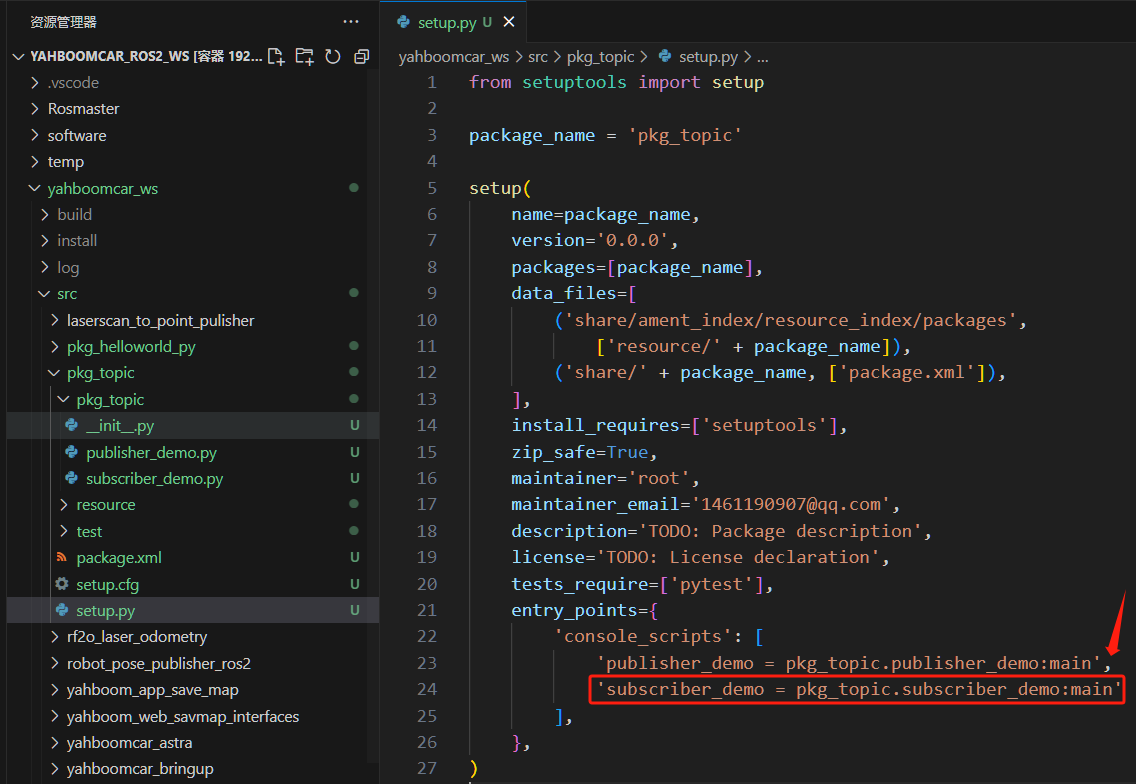
Task: Collapse all folders in explorer
Action: pos(361,57)
